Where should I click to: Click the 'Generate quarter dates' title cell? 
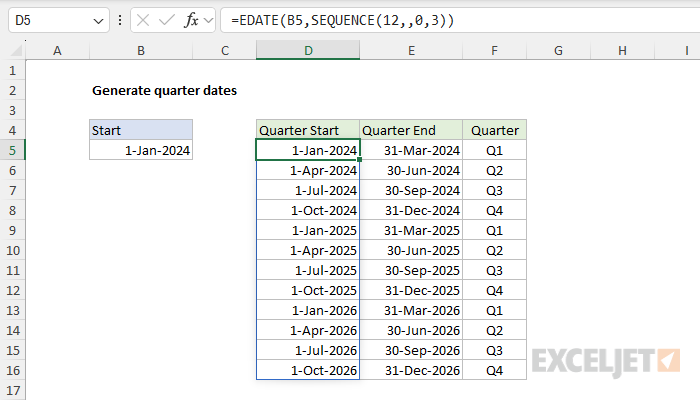164,91
